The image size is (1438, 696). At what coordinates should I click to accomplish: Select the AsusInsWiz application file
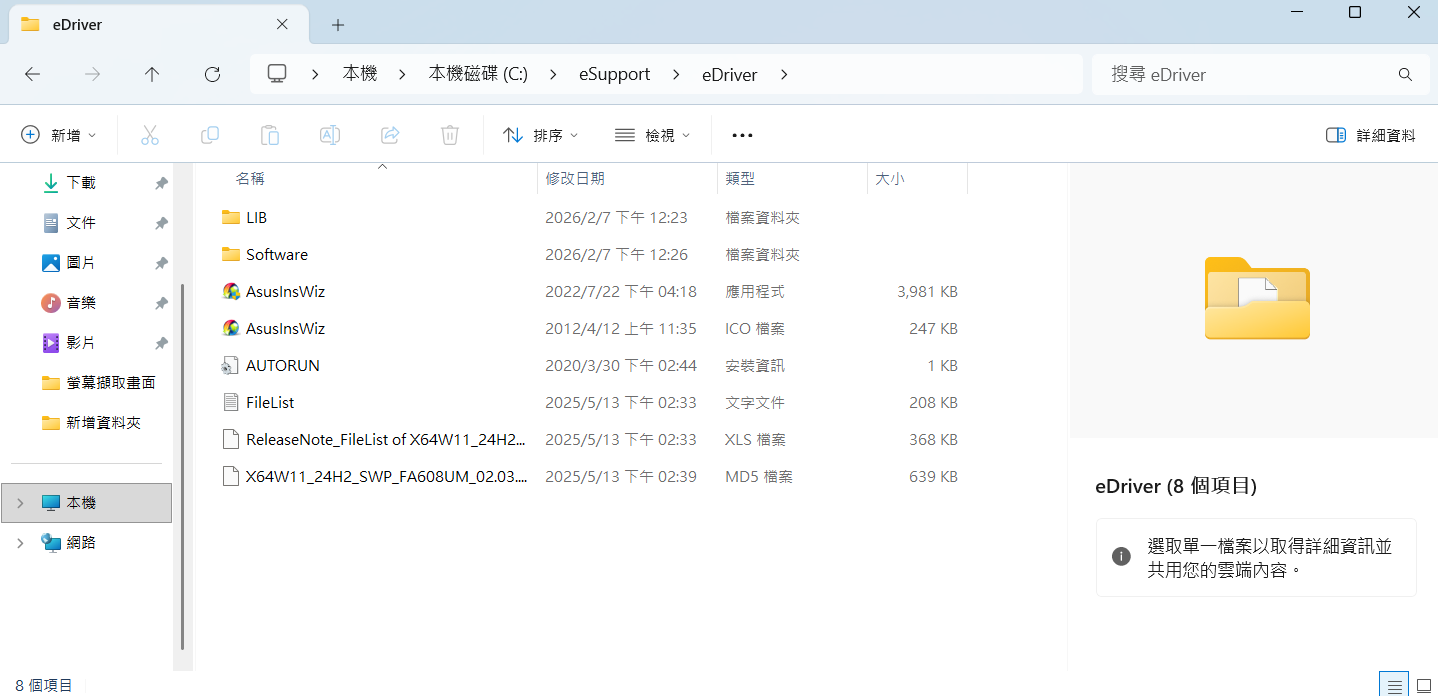[x=285, y=292]
